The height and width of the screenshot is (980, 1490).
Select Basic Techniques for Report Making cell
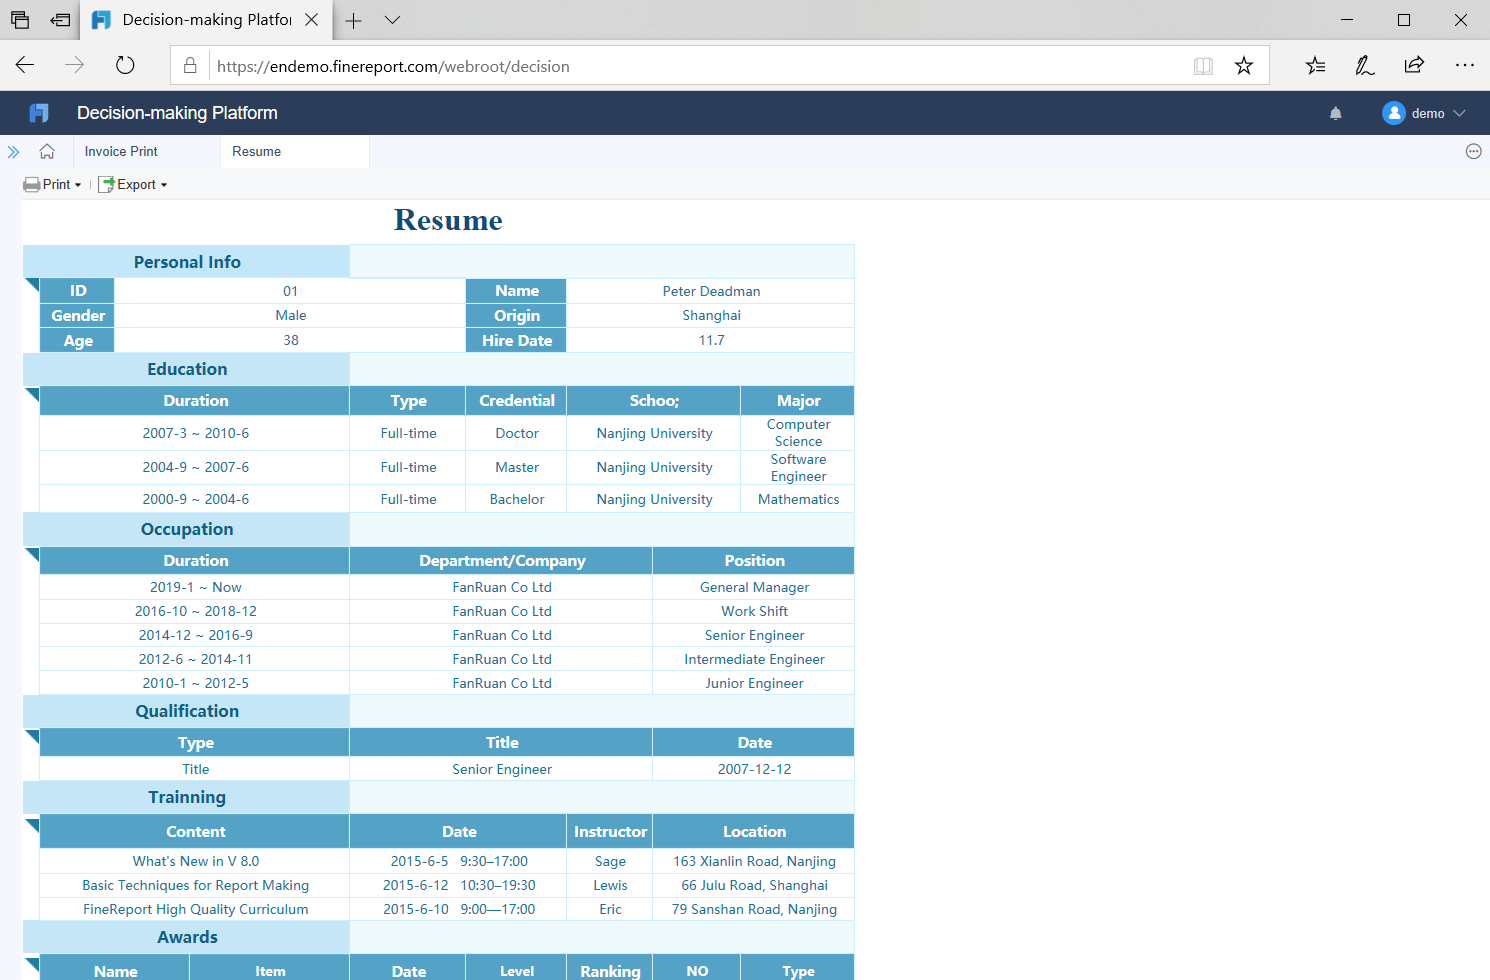click(196, 885)
